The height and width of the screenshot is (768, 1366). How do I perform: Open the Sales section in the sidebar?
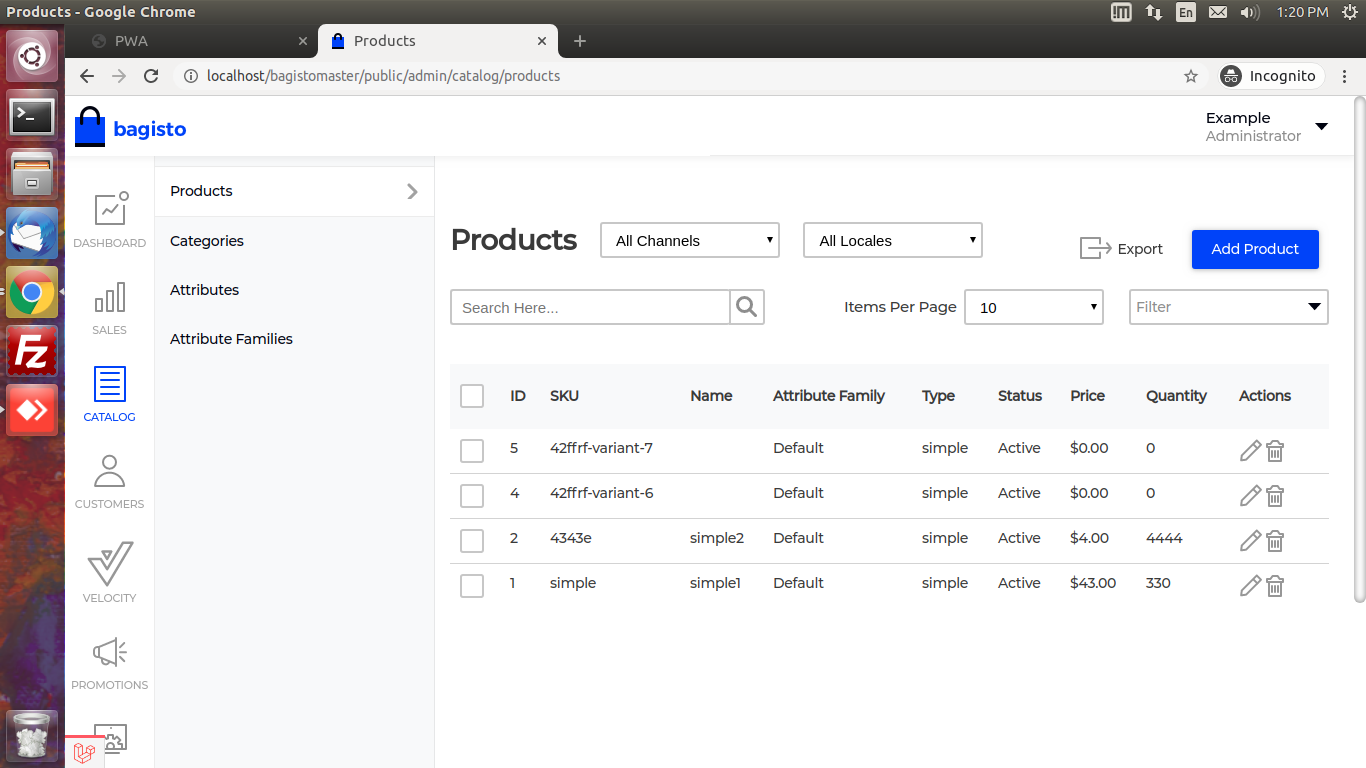(x=109, y=308)
